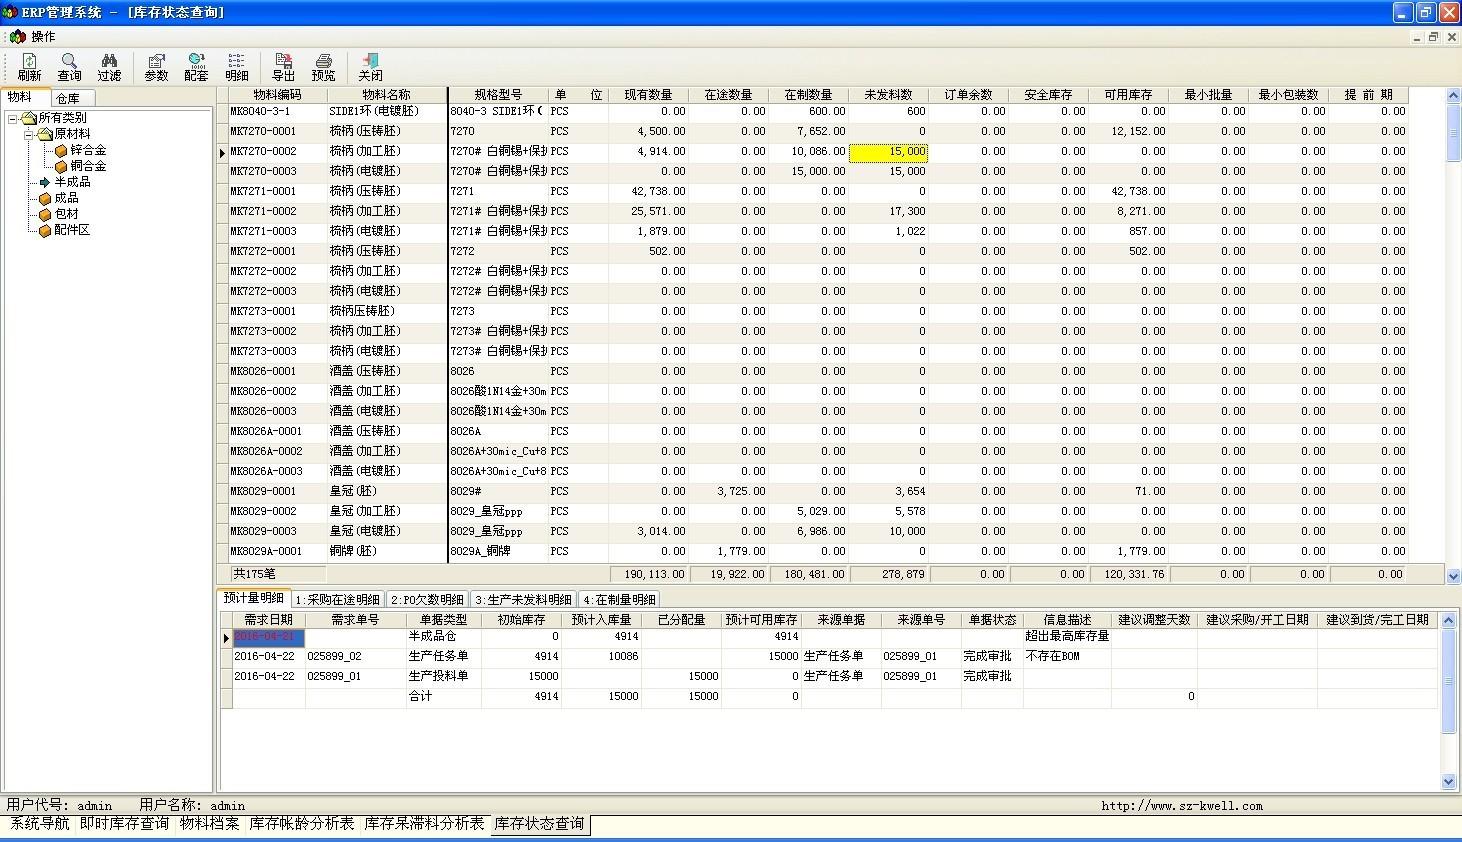Open 库存帐龄分析表 bottom tab

(x=302, y=824)
